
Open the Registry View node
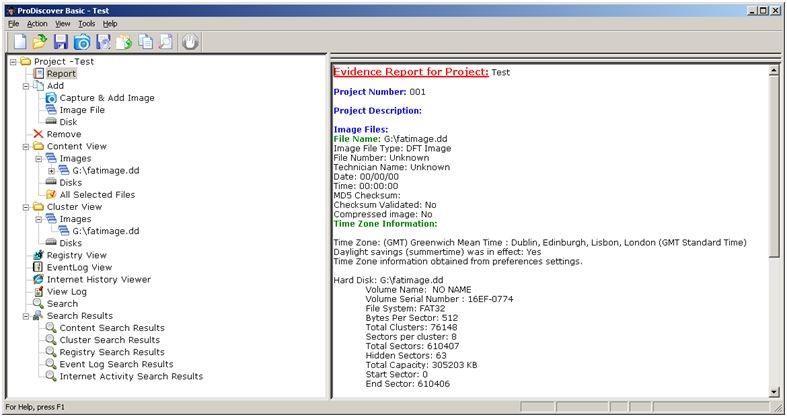pos(76,255)
